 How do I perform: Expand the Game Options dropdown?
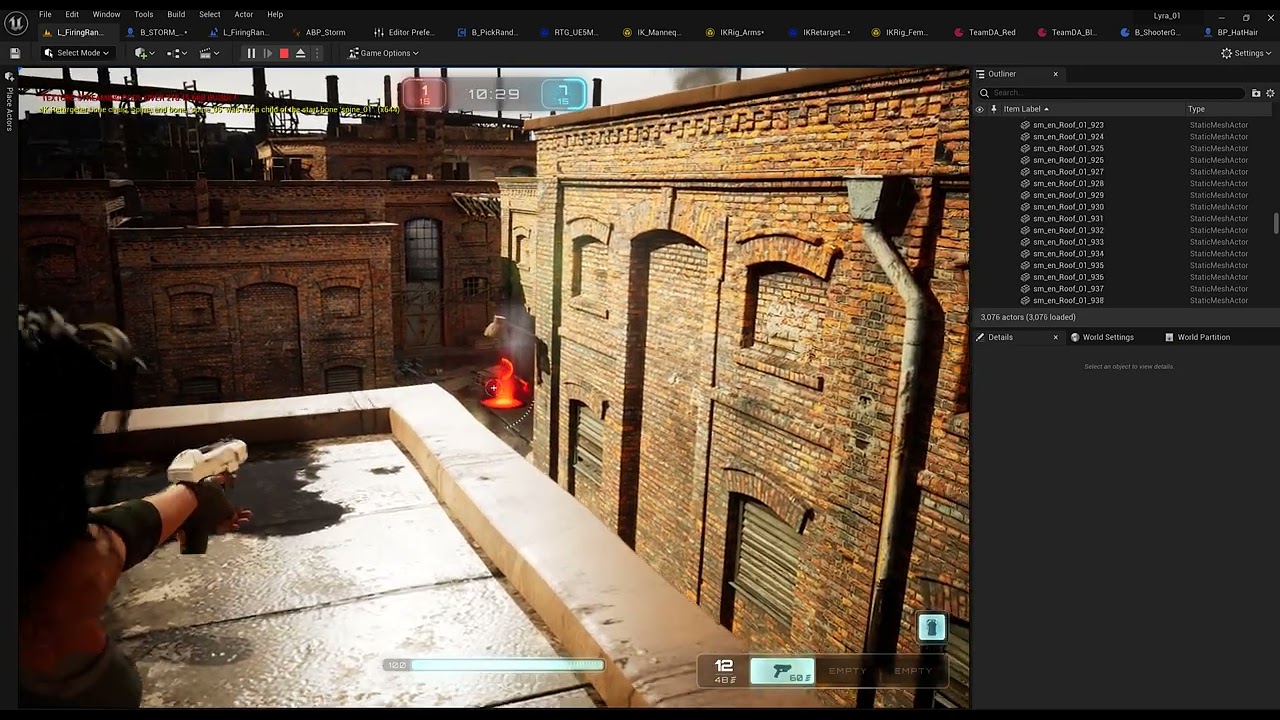[x=383, y=53]
